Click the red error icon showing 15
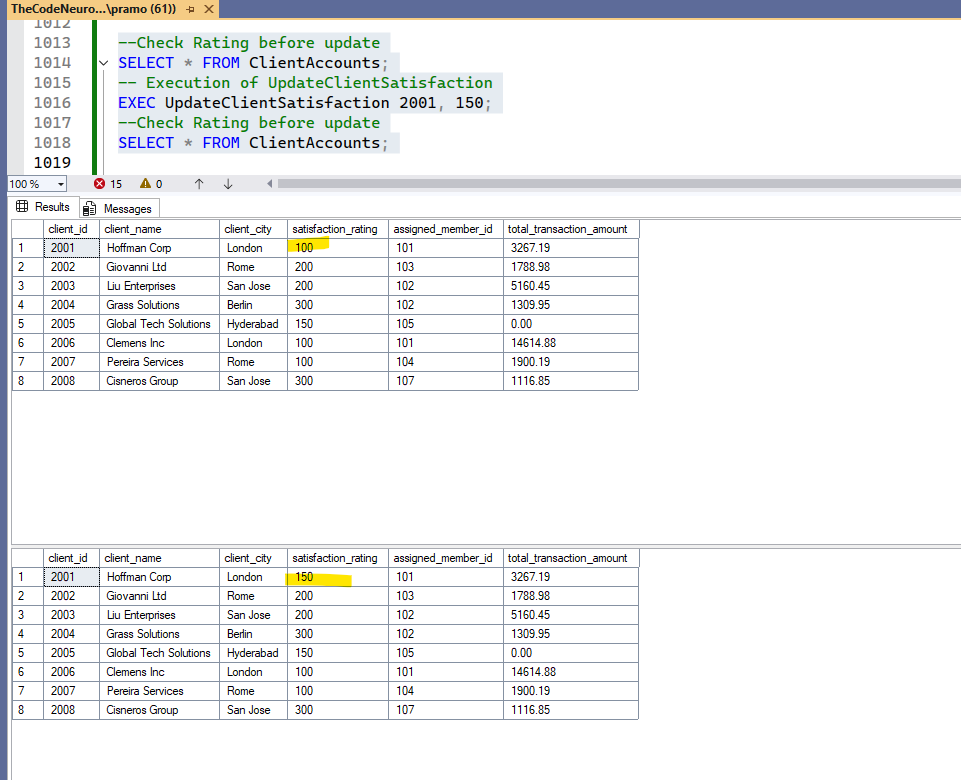 click(x=99, y=184)
